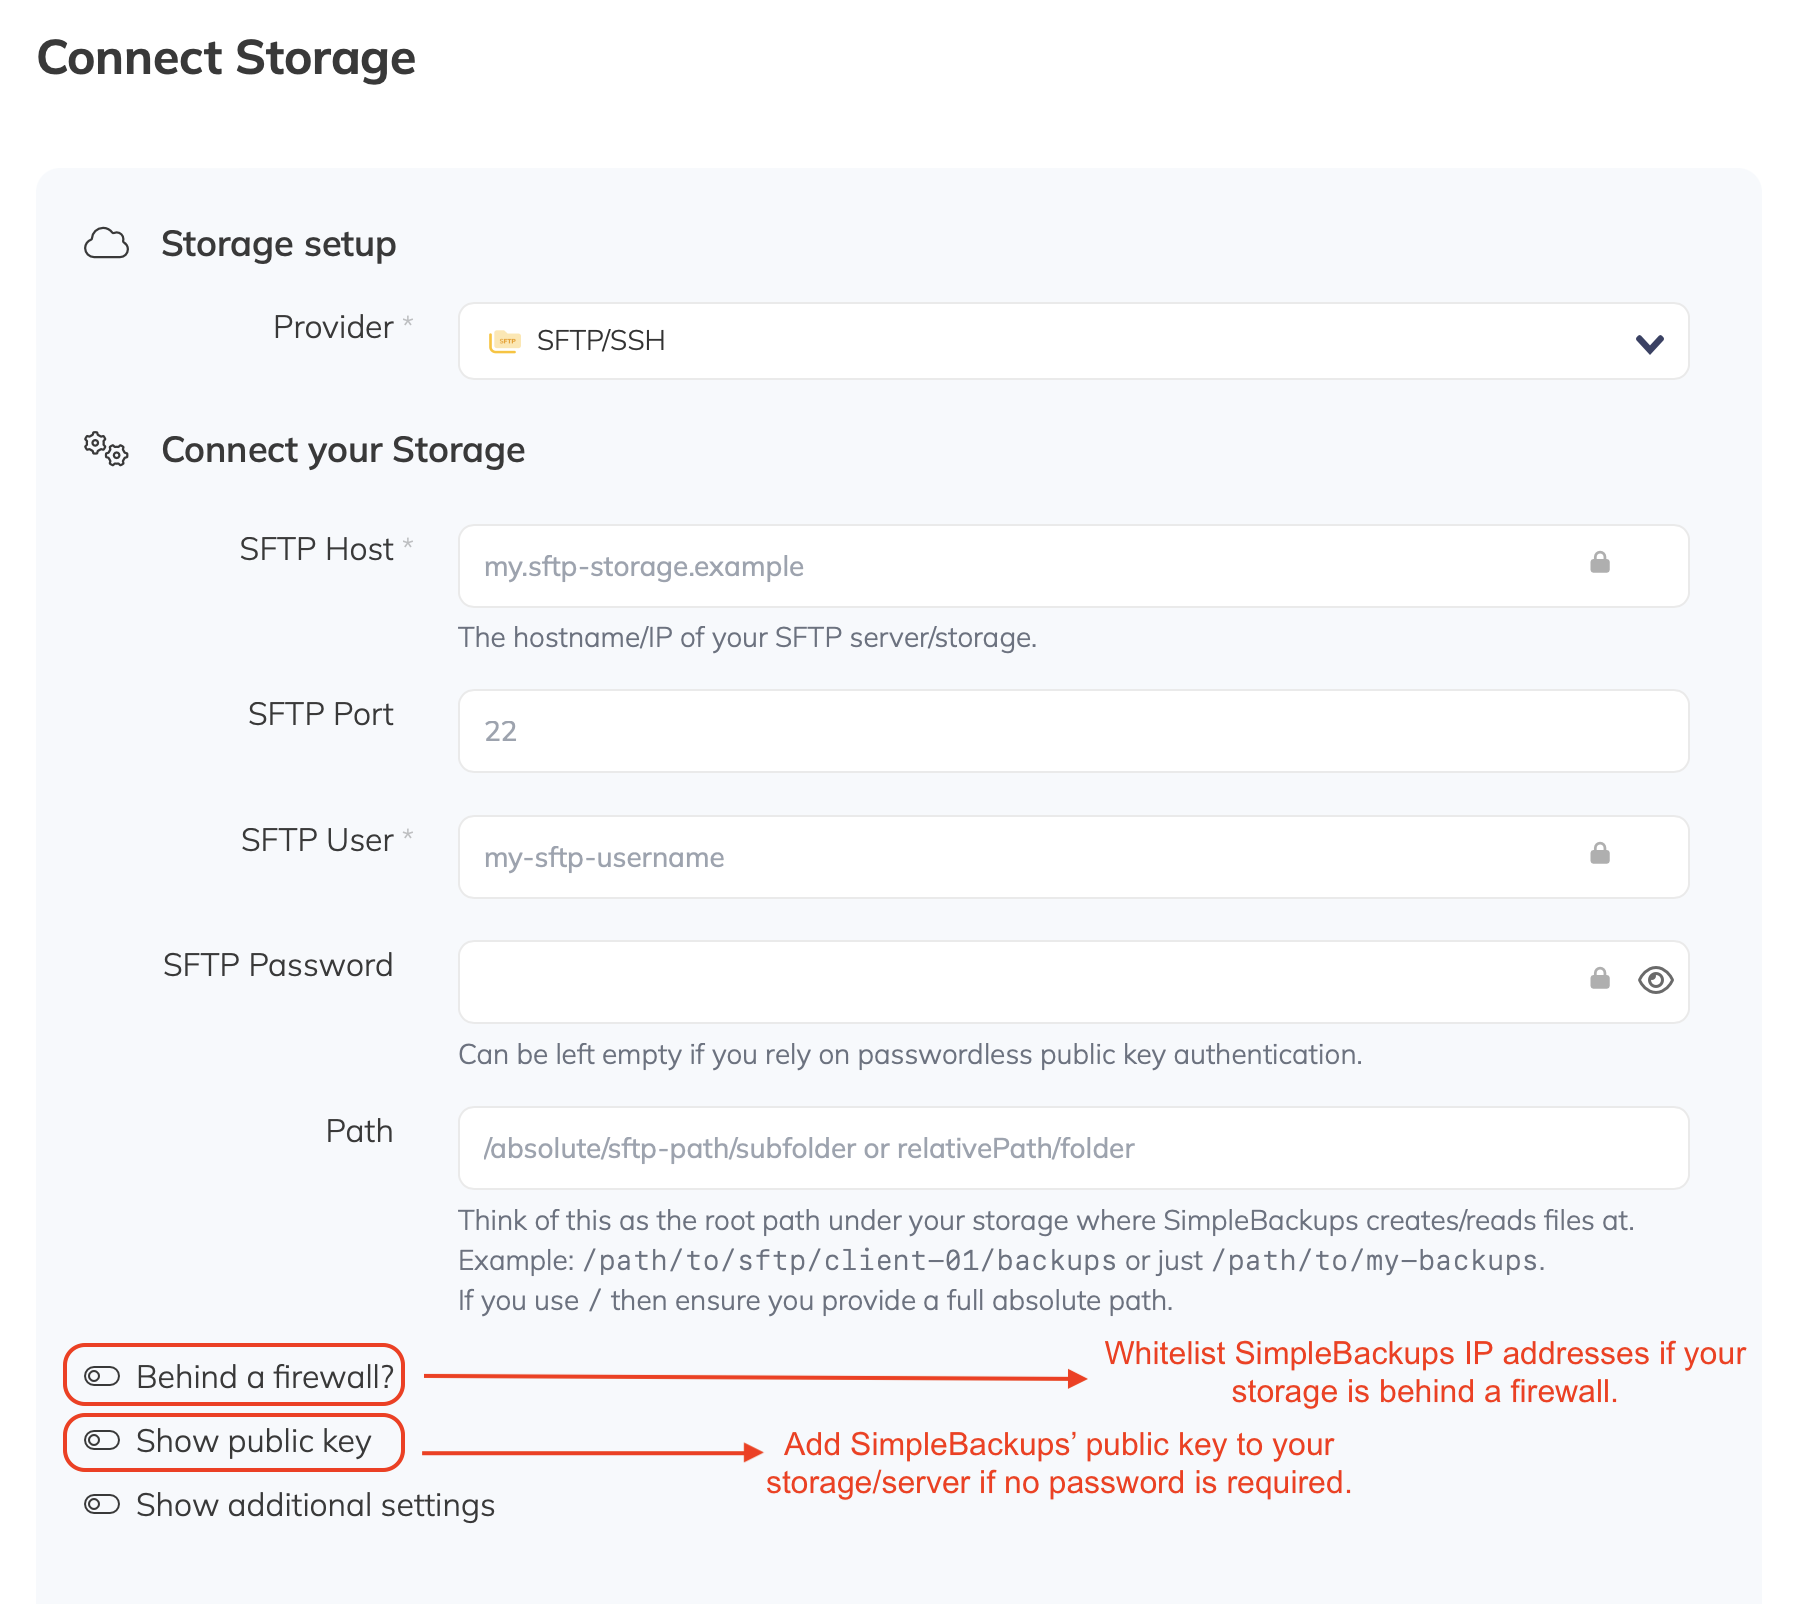This screenshot has width=1798, height=1604.
Task: Open the Provider dropdown
Action: (x=1073, y=341)
